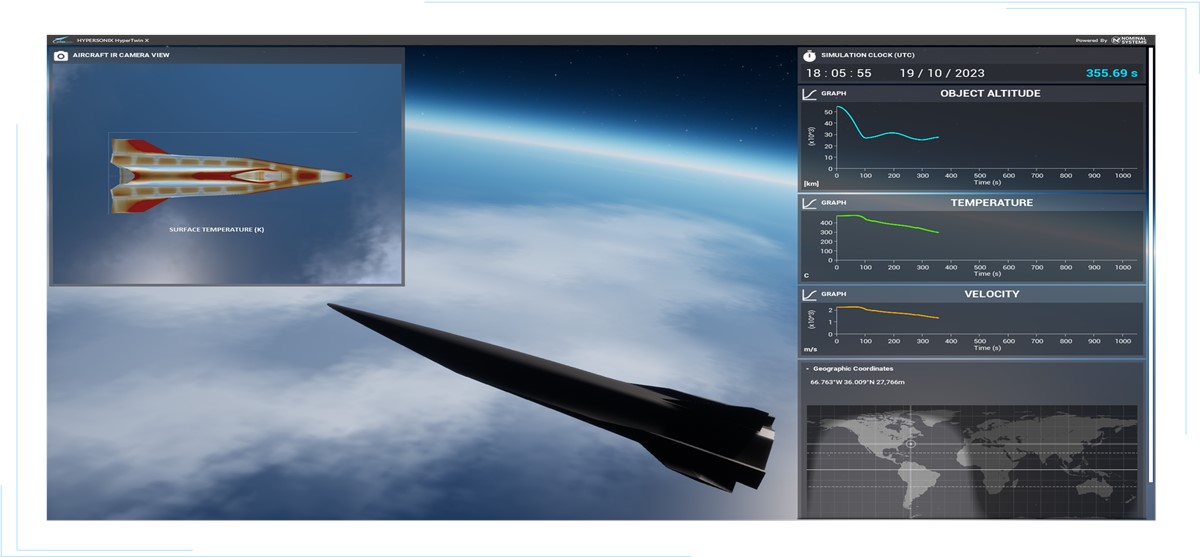1200x557 pixels.
Task: Click the OBJECT ALTITUDE graph title
Action: point(990,93)
